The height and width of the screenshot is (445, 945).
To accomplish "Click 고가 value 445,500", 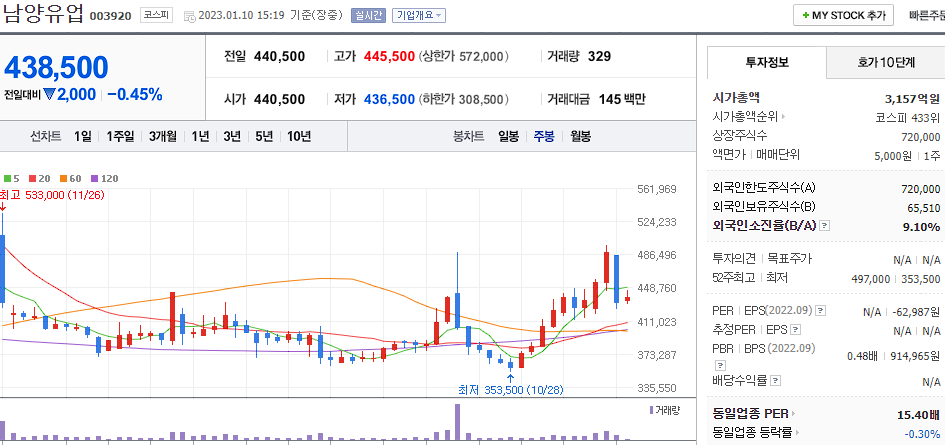I will (389, 57).
